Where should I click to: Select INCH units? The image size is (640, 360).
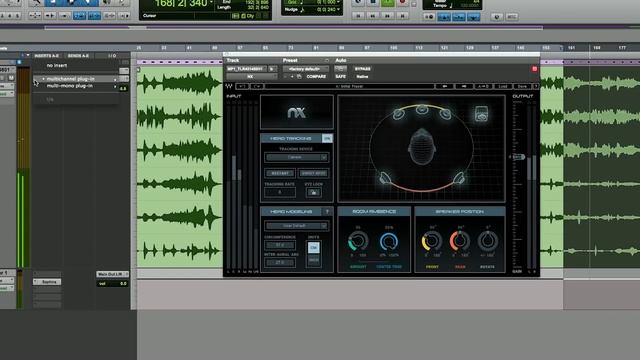click(313, 260)
